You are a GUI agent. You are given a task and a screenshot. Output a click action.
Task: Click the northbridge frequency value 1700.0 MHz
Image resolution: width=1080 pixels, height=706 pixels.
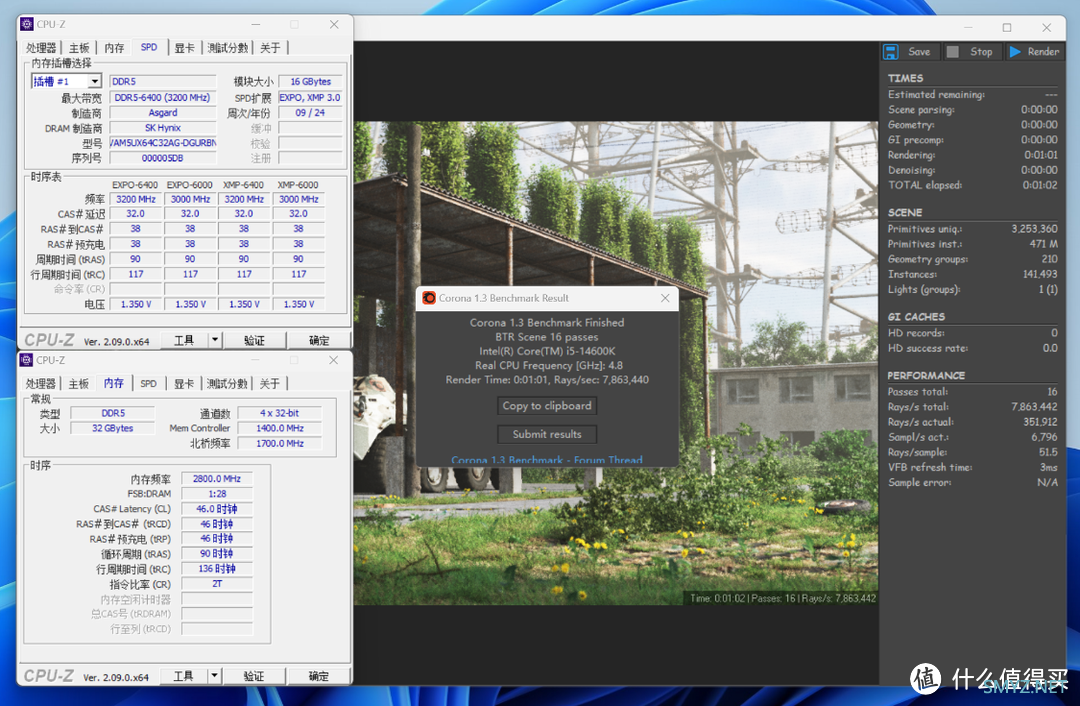tap(280, 444)
